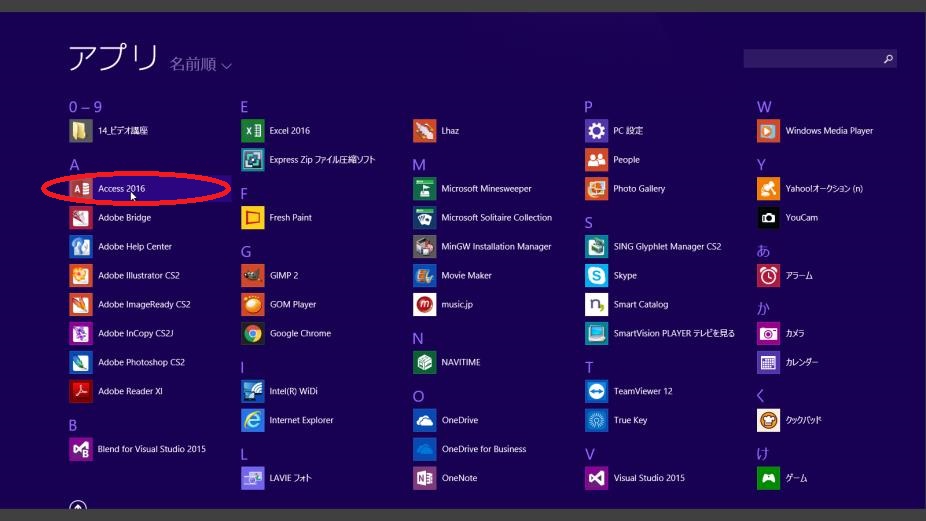Launch Yahoo!オークション icon

(768, 188)
